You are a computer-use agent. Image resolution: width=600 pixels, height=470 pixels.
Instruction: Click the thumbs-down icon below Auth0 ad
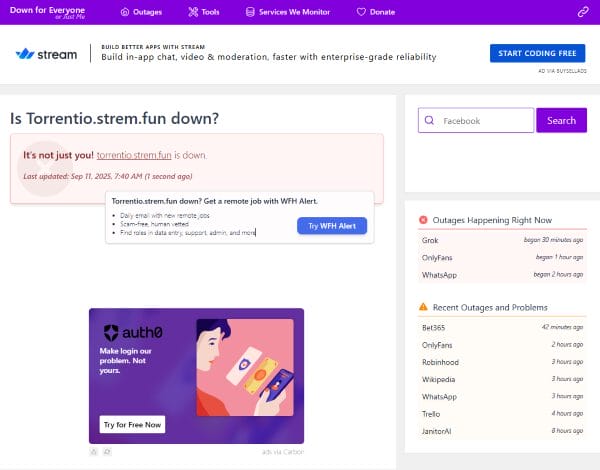point(107,452)
